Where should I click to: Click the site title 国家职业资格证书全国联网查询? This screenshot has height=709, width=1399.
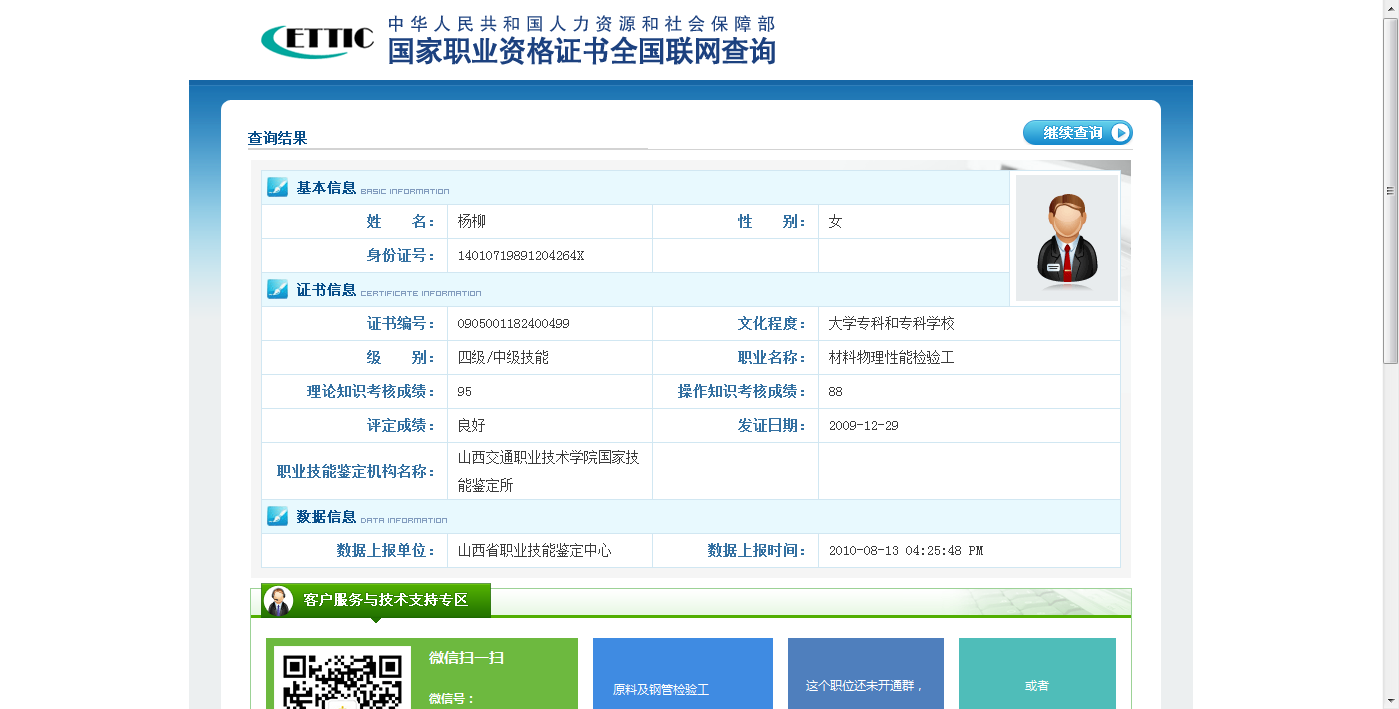[x=581, y=51]
